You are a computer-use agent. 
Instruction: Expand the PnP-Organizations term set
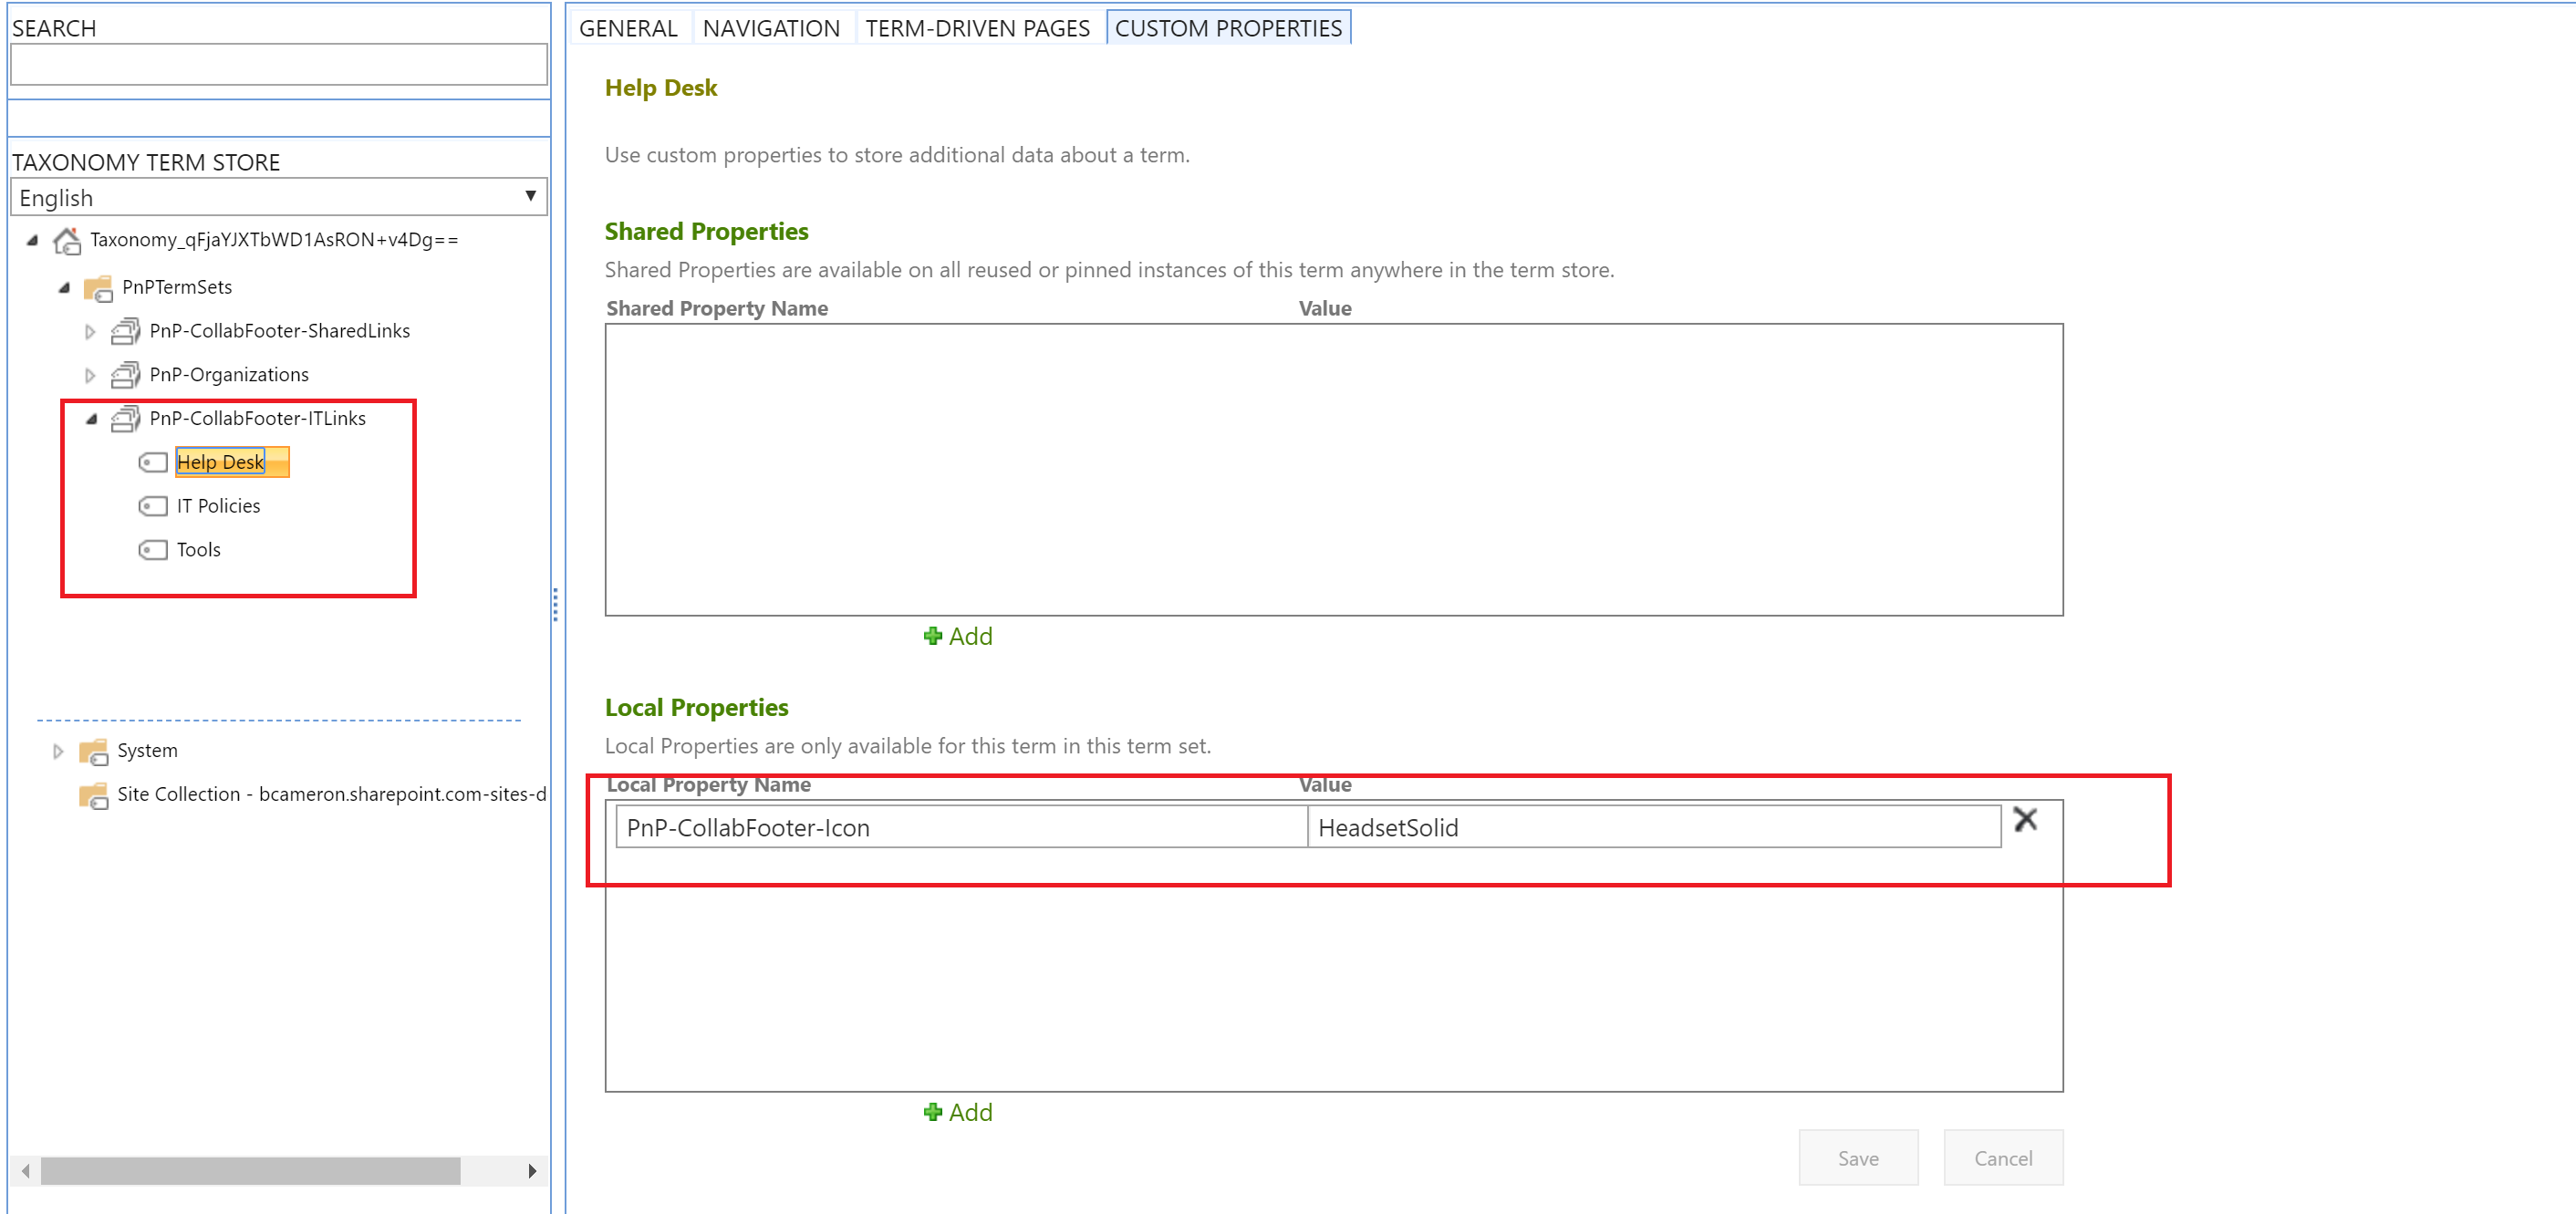[x=90, y=376]
